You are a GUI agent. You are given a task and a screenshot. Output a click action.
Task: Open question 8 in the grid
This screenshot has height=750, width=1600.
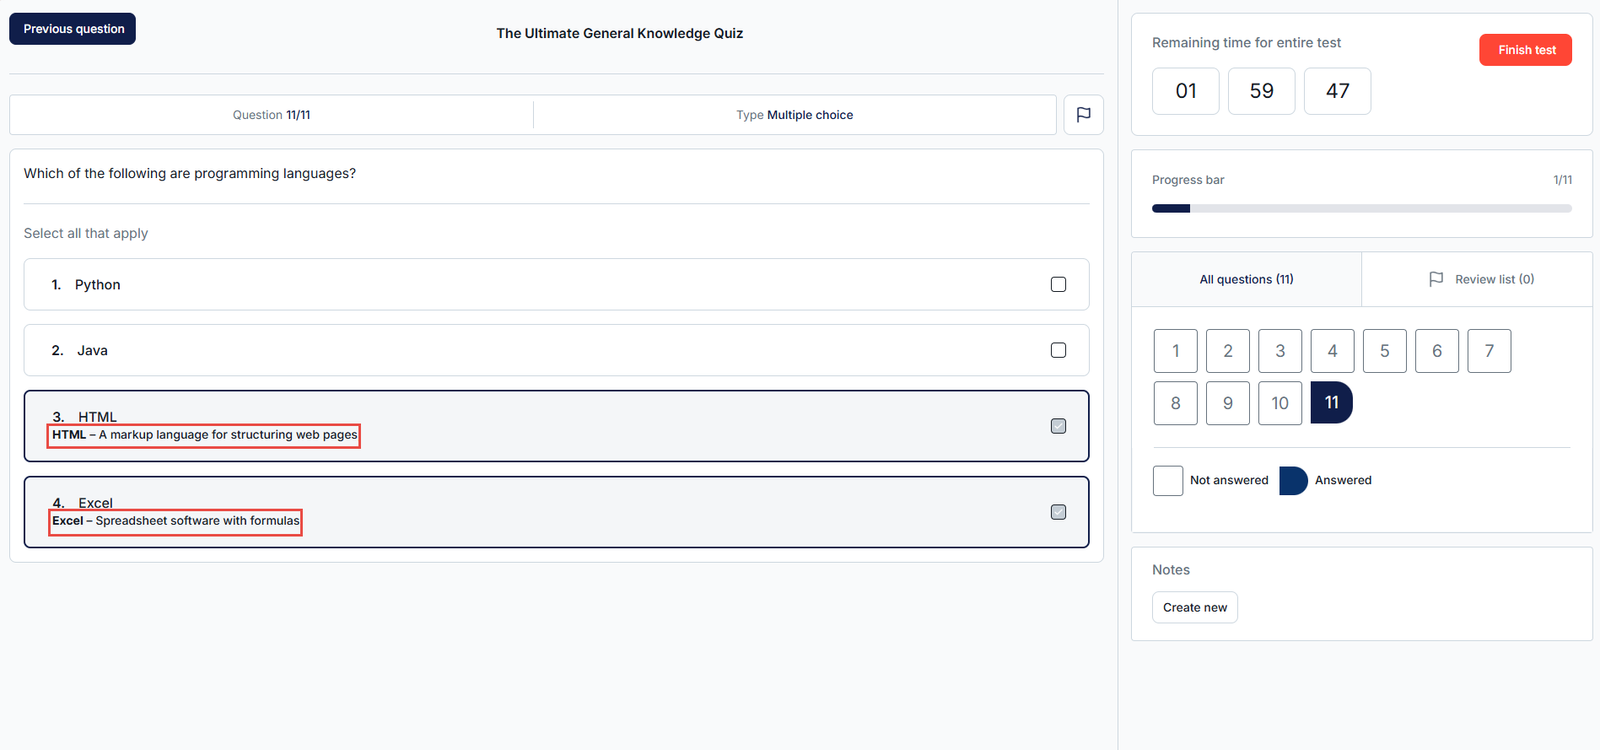(1175, 403)
